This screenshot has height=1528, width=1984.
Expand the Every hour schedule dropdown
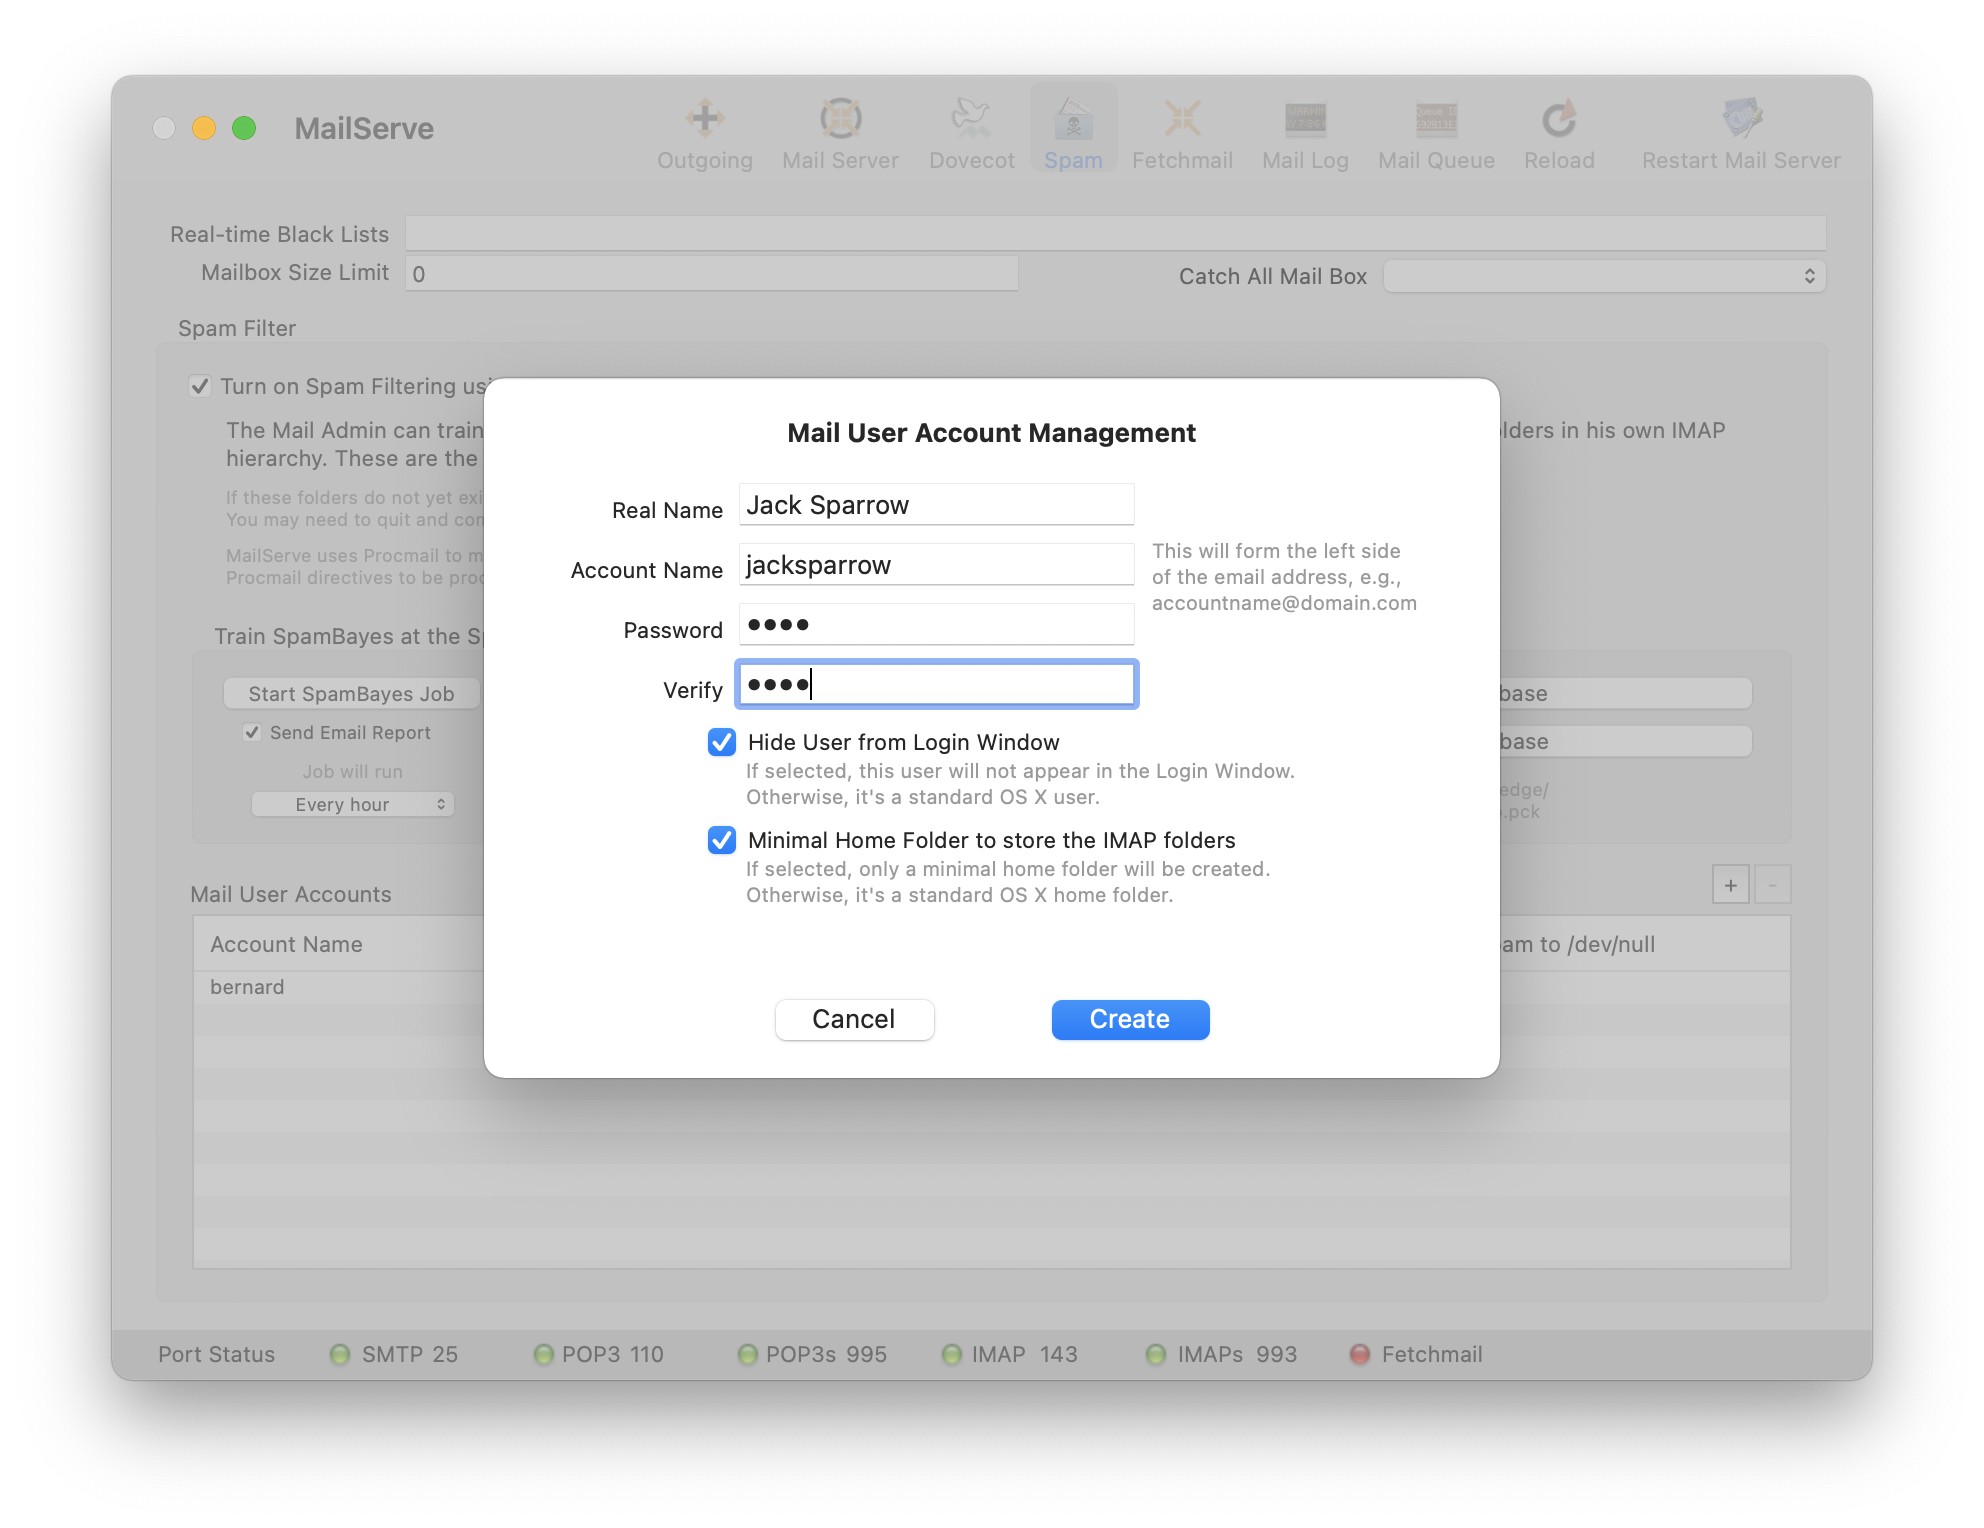[352, 805]
